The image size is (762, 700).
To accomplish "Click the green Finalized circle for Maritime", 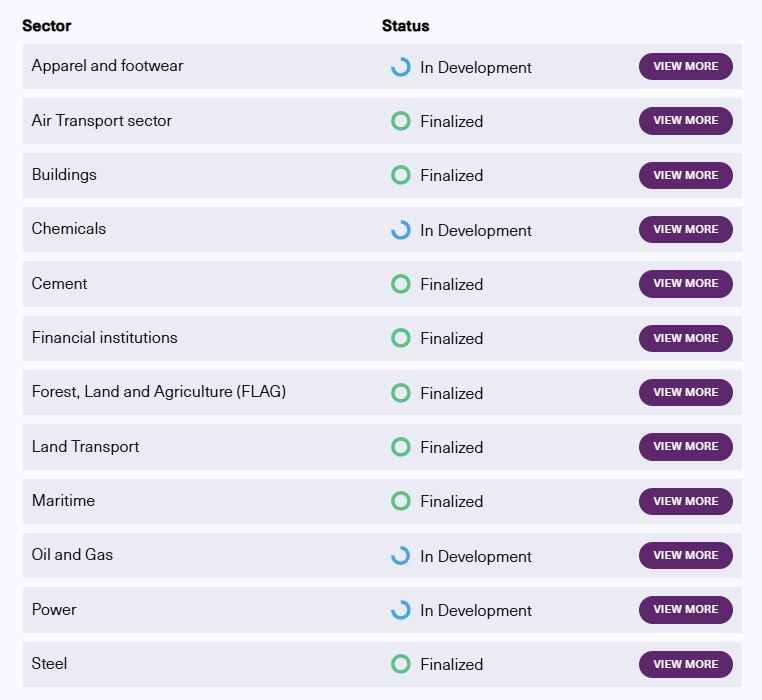I will 401,501.
